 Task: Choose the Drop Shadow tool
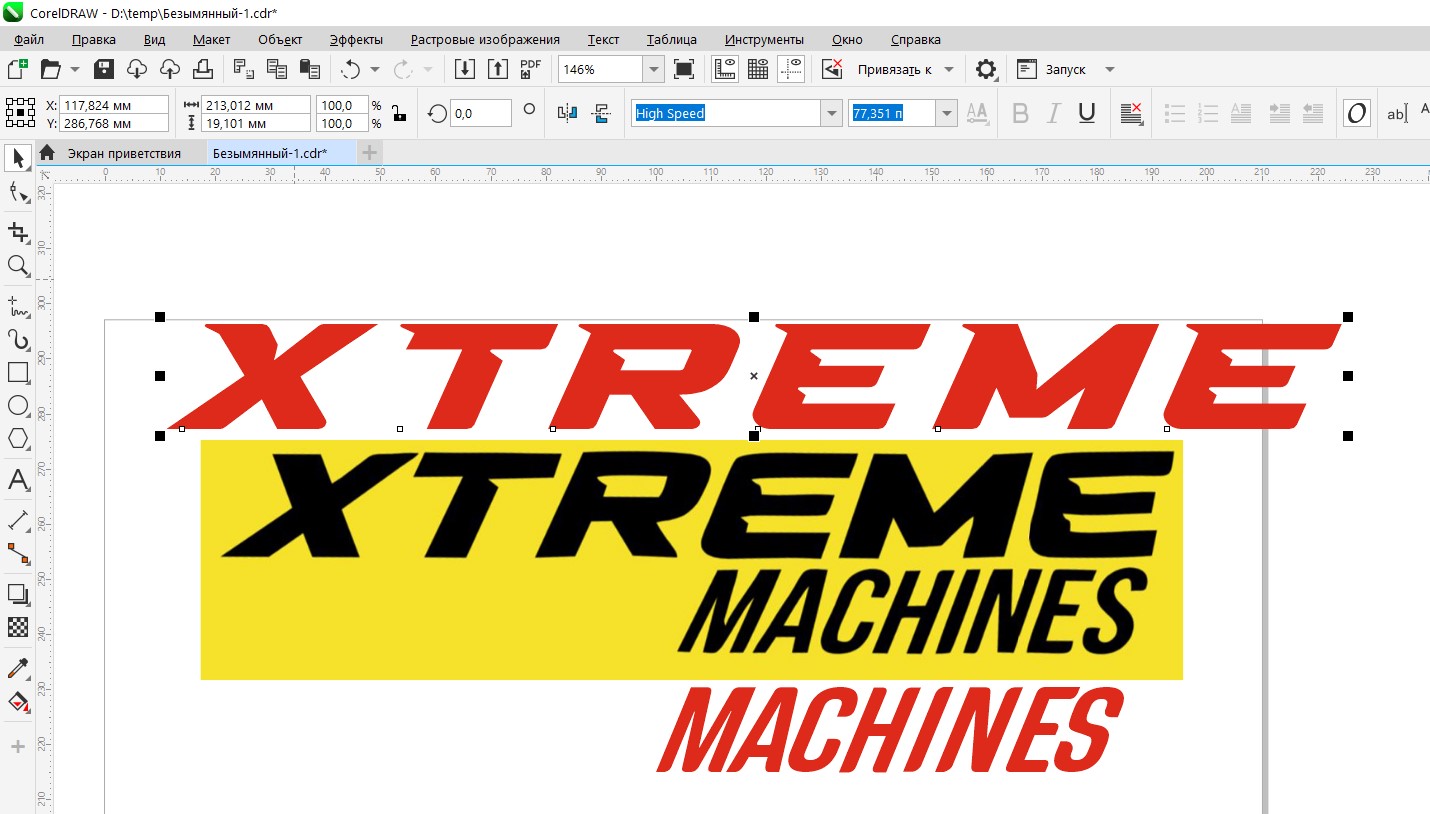pos(18,594)
